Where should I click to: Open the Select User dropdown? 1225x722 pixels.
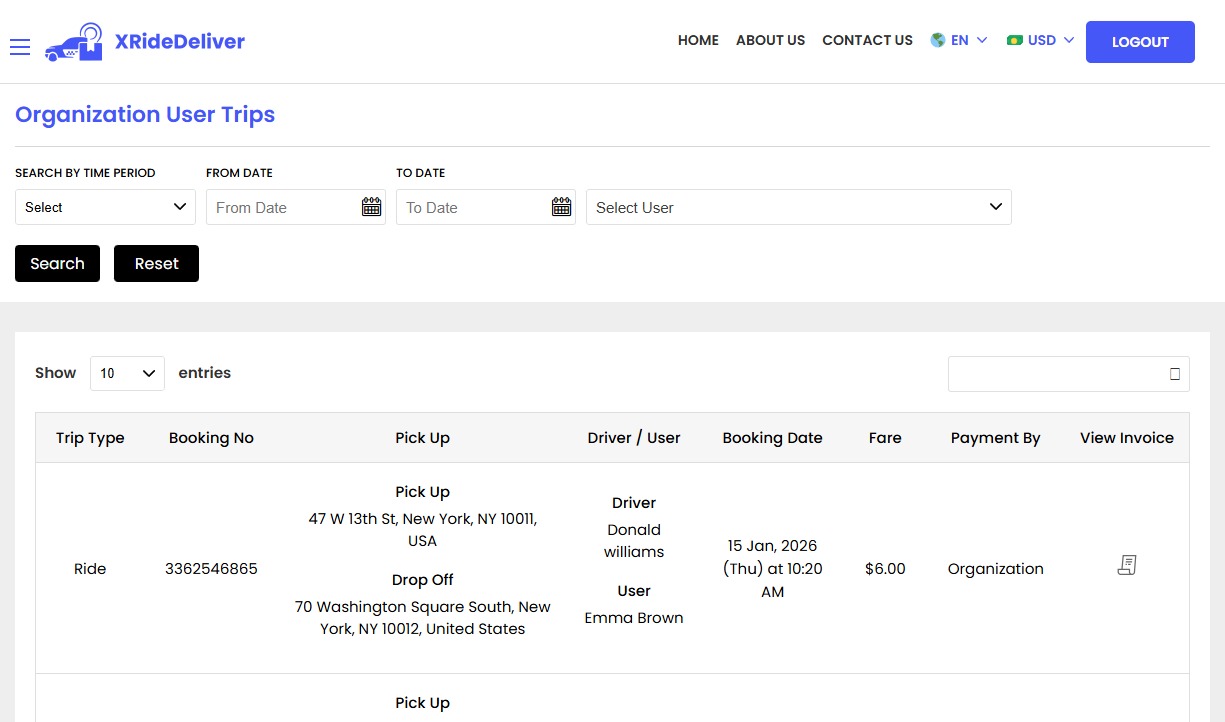(x=798, y=207)
